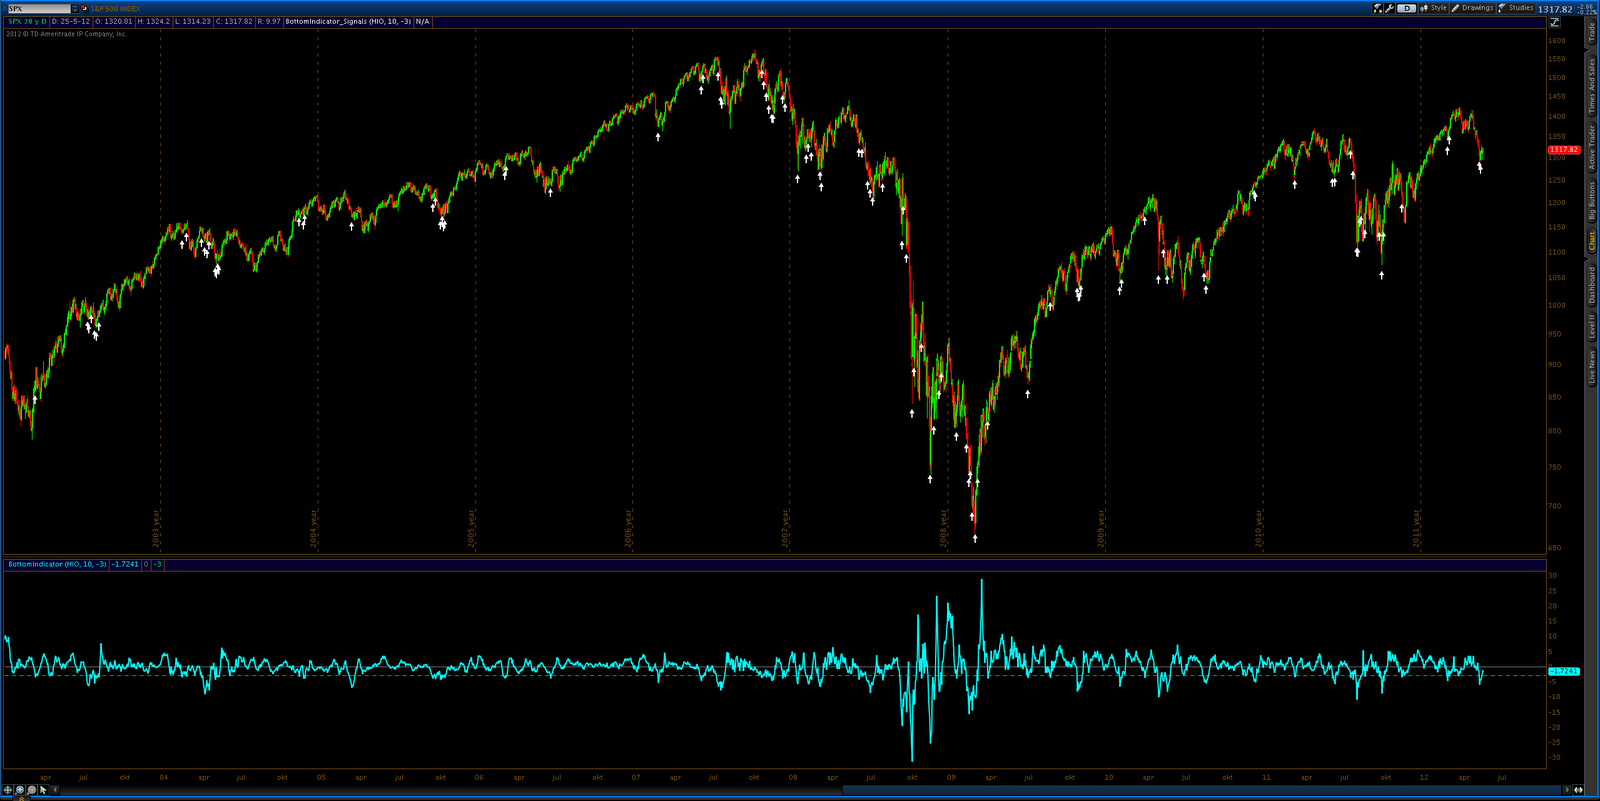Open the Trade side tab
The height and width of the screenshot is (801, 1600).
click(1592, 31)
